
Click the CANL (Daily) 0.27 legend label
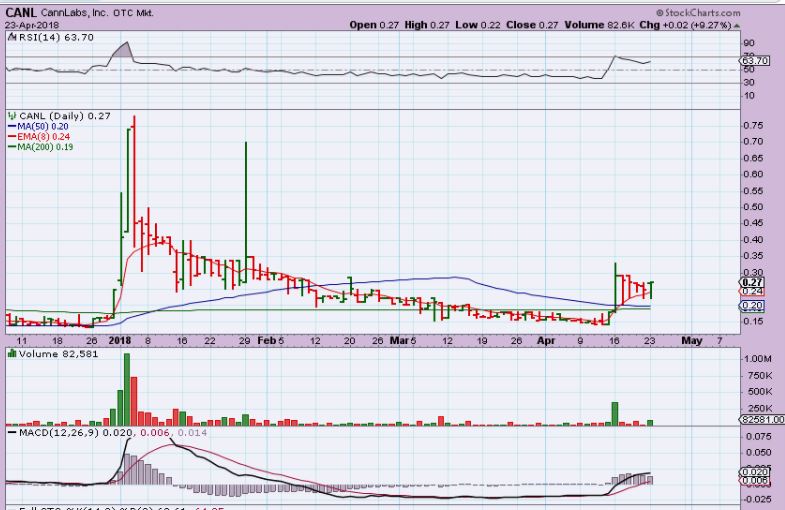pyautogui.click(x=65, y=116)
